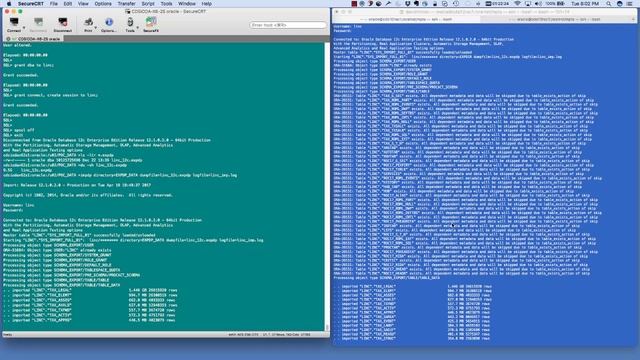This screenshot has width=640, height=360.
Task: Click the Connect toolbar icon
Action: [14, 24]
